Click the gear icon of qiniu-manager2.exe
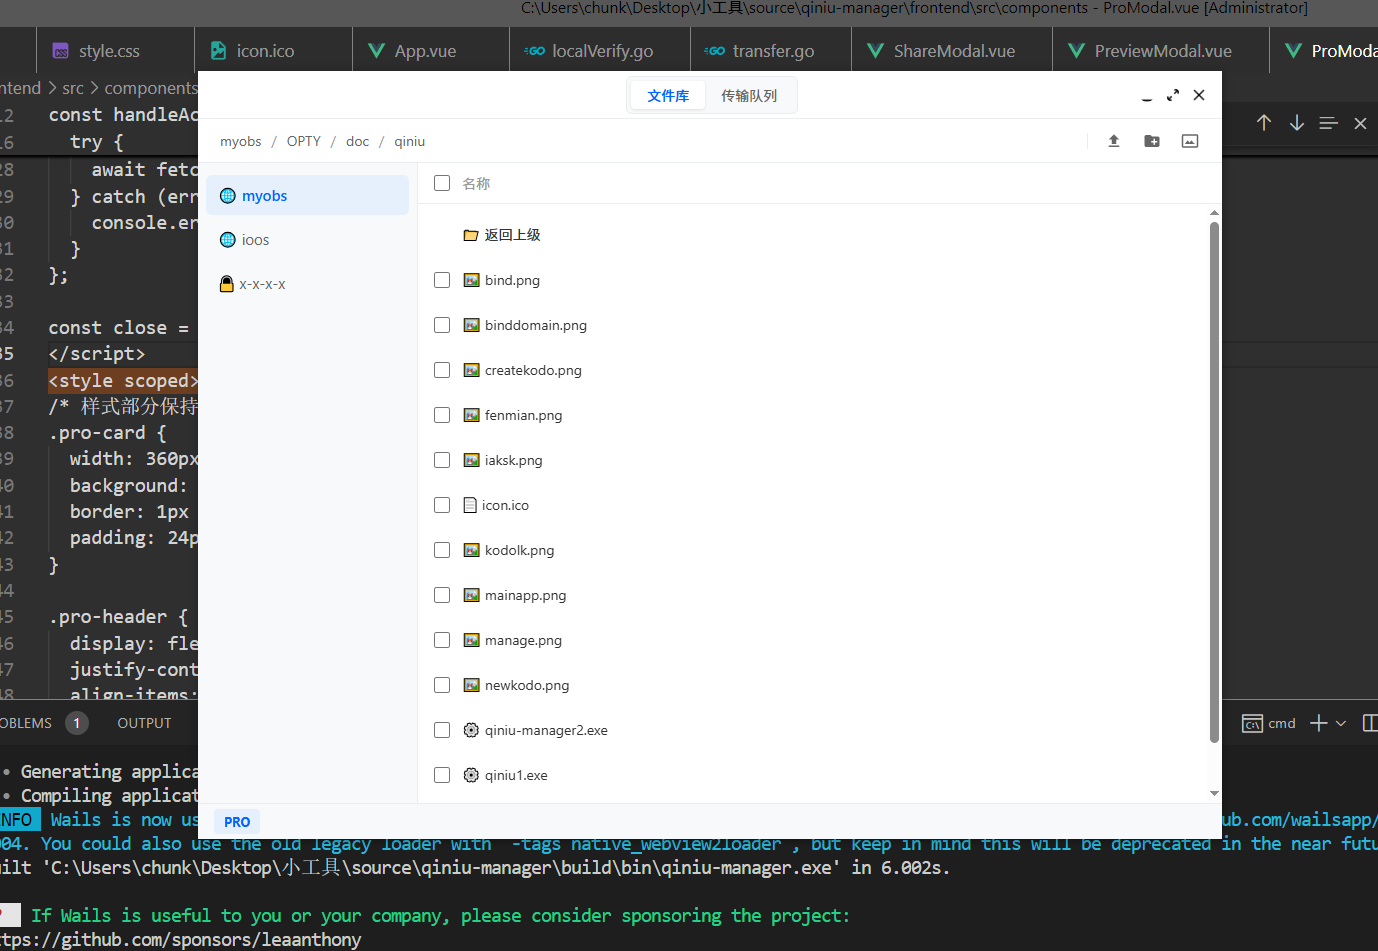Image resolution: width=1378 pixels, height=951 pixels. click(x=471, y=730)
